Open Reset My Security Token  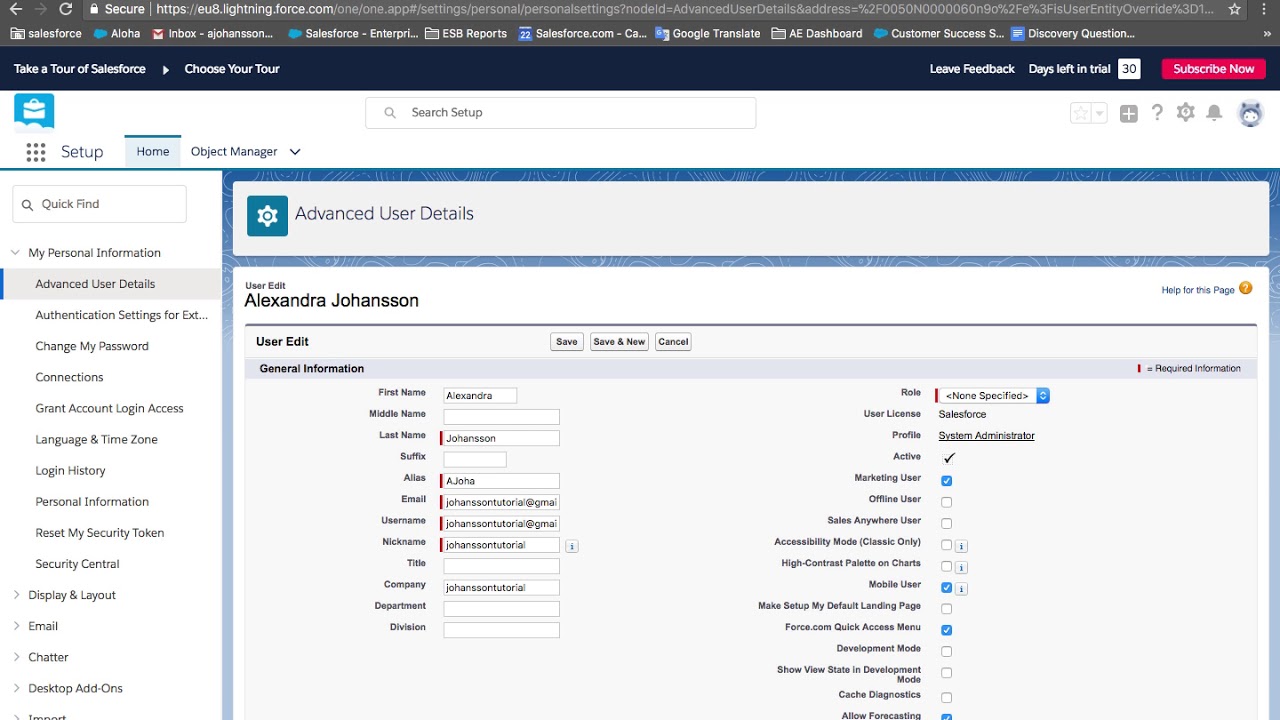point(100,533)
